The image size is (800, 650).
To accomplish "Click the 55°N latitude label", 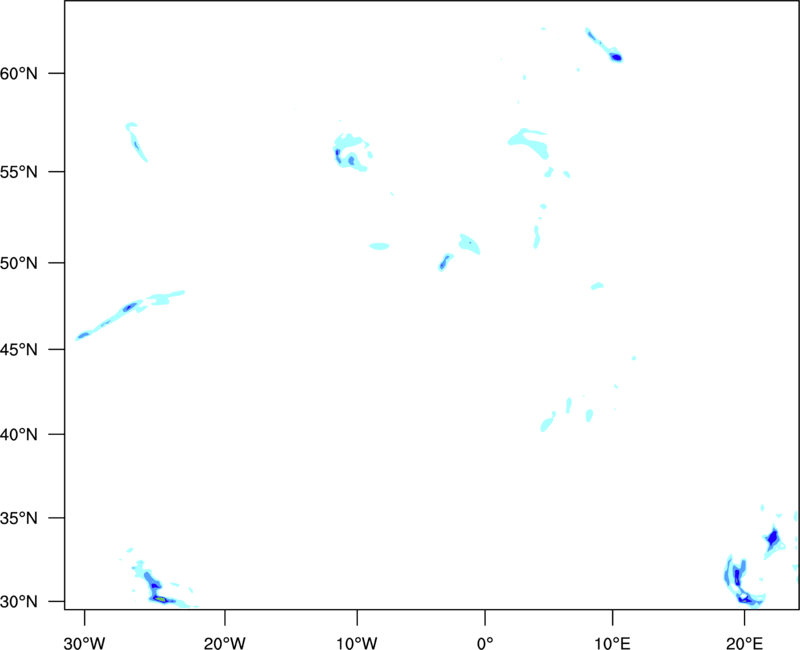I will [x=19, y=172].
